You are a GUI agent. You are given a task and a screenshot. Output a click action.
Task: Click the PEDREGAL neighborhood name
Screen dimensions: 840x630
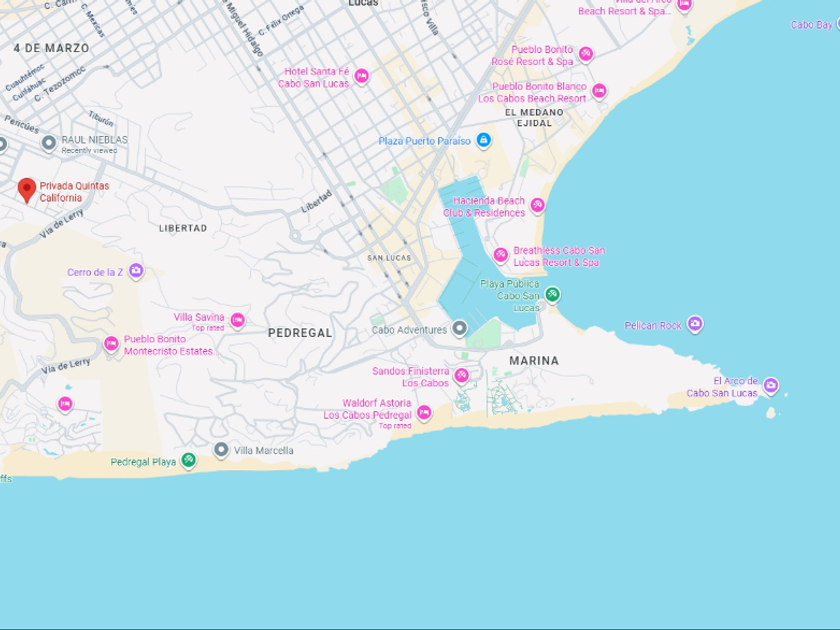(x=300, y=333)
